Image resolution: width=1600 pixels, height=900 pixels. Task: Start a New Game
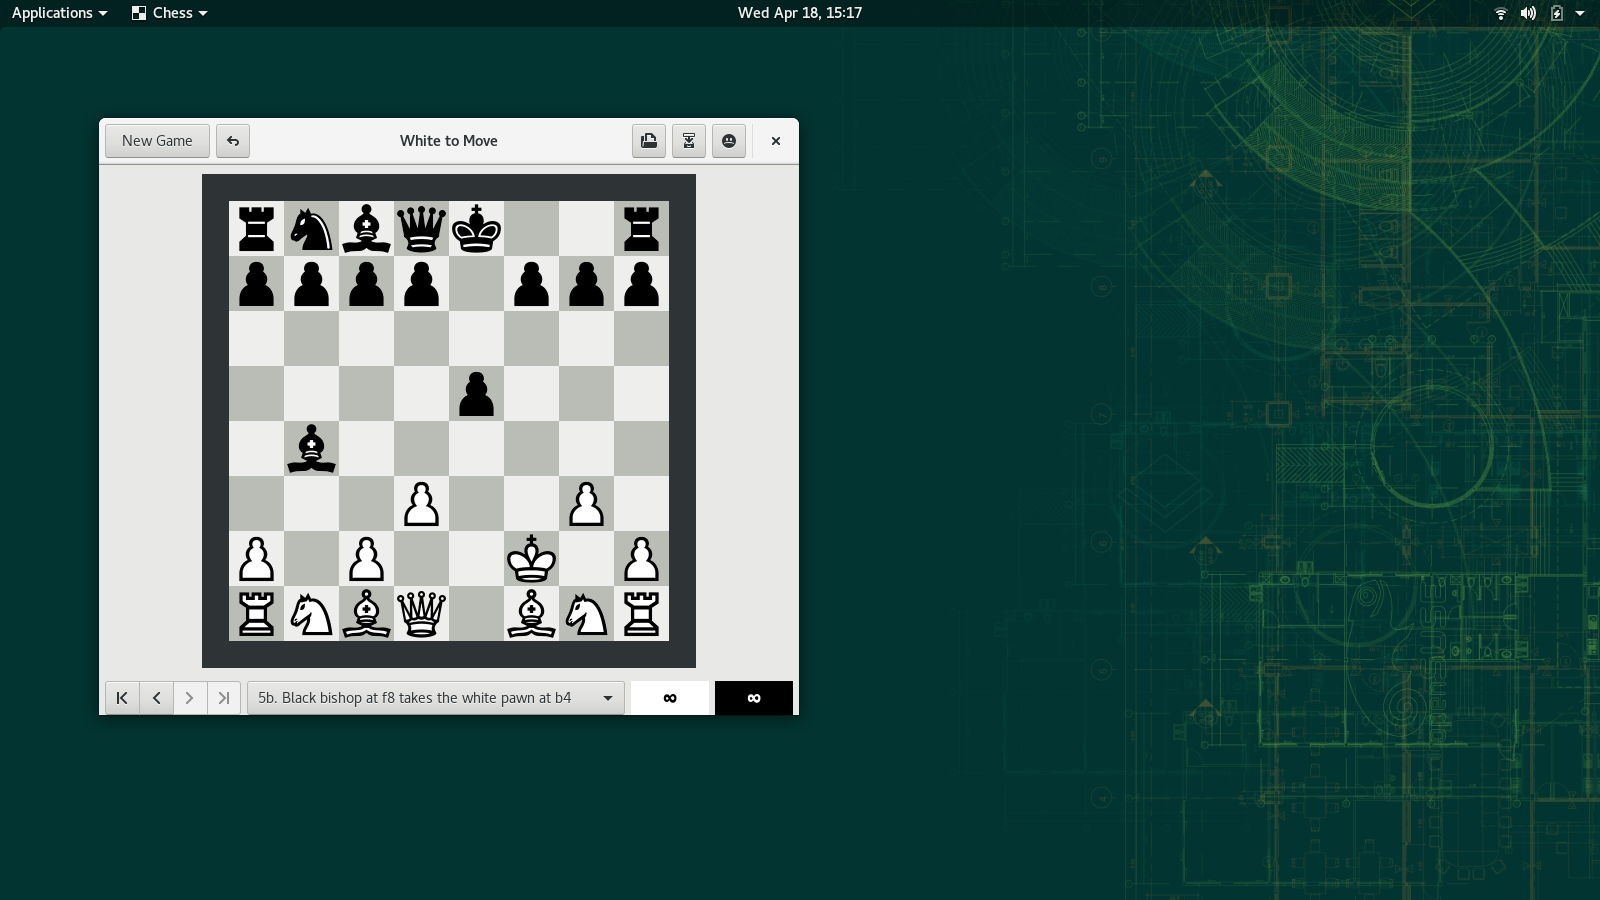tap(157, 141)
